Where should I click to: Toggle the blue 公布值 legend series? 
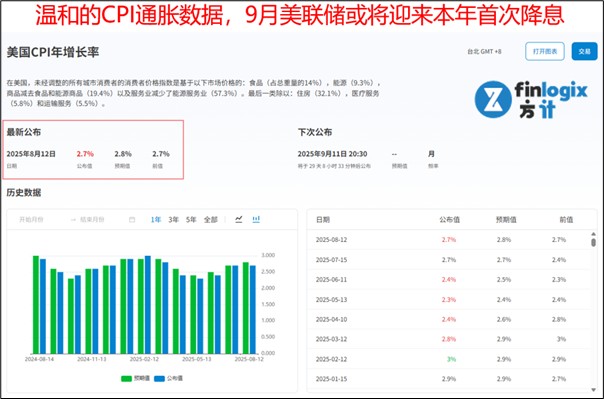pos(168,378)
